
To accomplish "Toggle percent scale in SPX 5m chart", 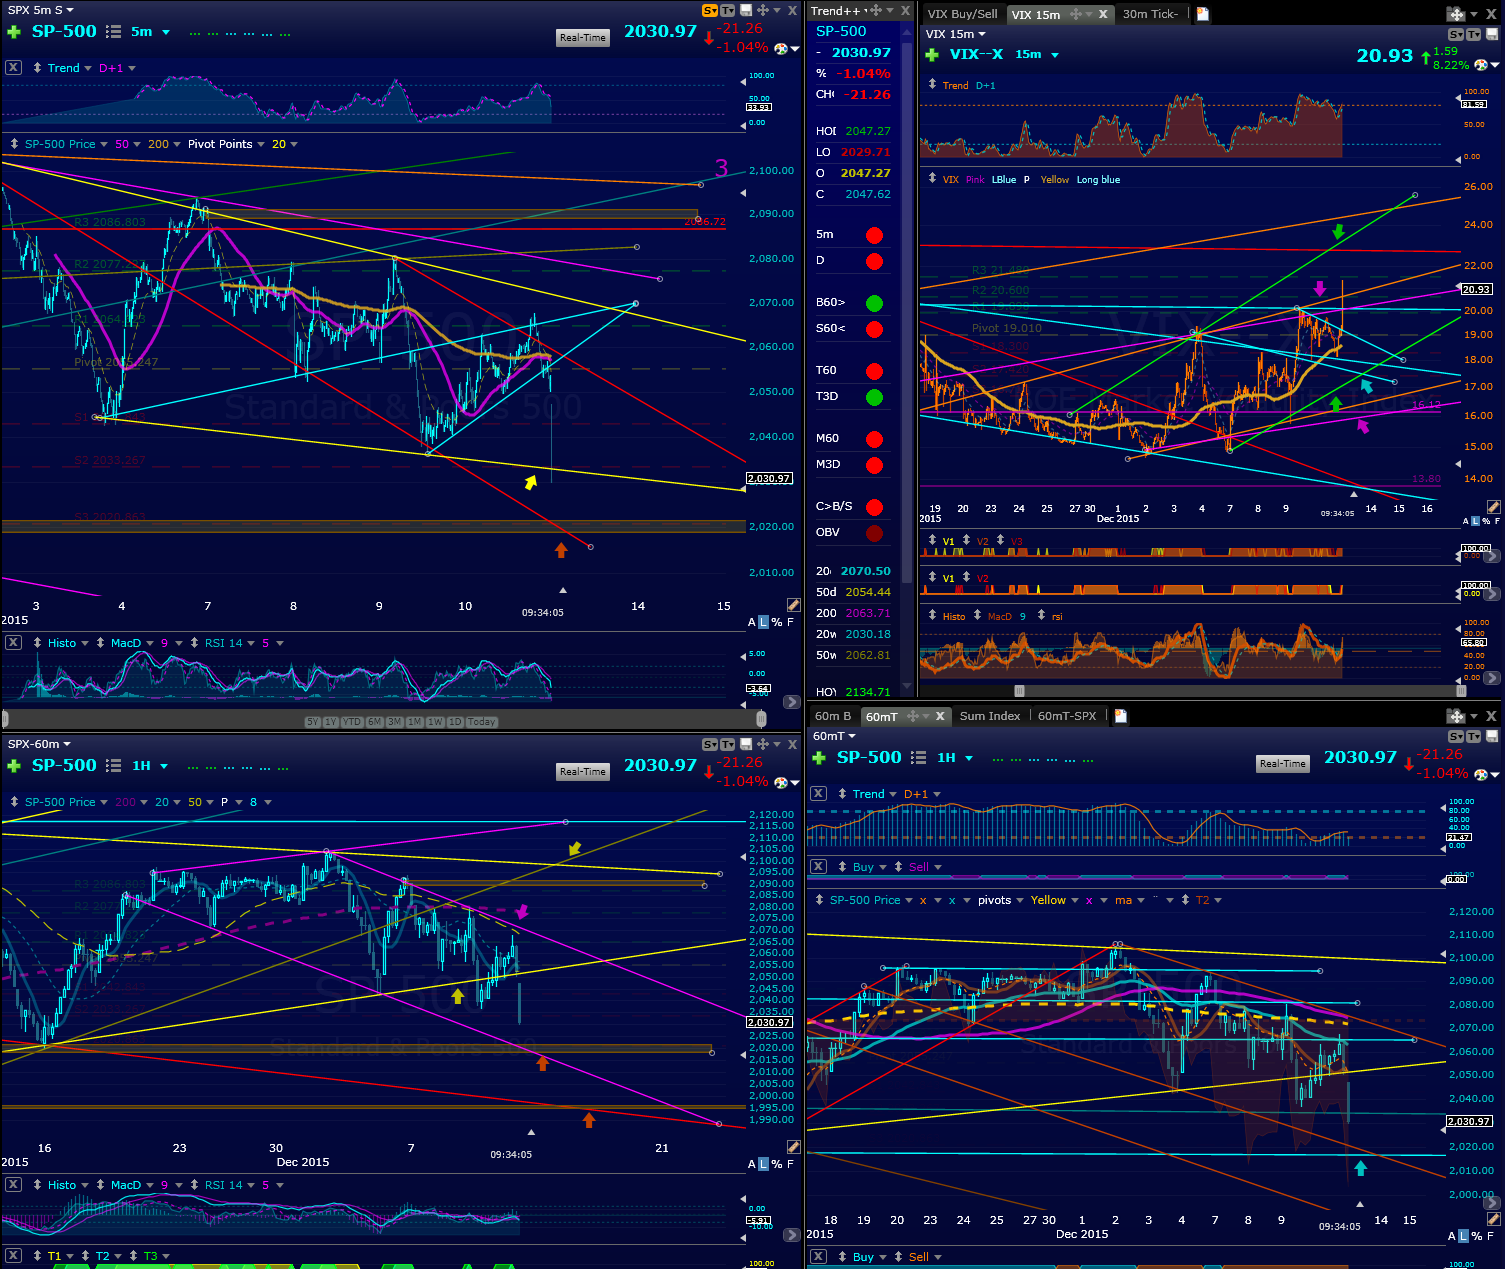I will point(777,622).
